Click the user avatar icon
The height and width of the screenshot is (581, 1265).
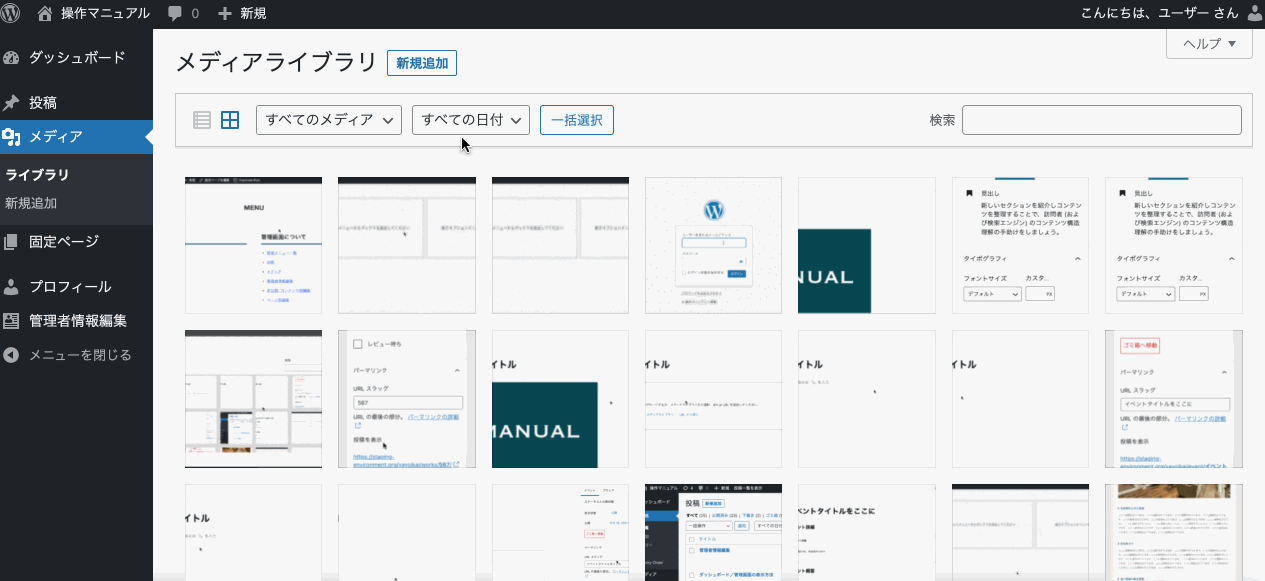tap(1255, 13)
